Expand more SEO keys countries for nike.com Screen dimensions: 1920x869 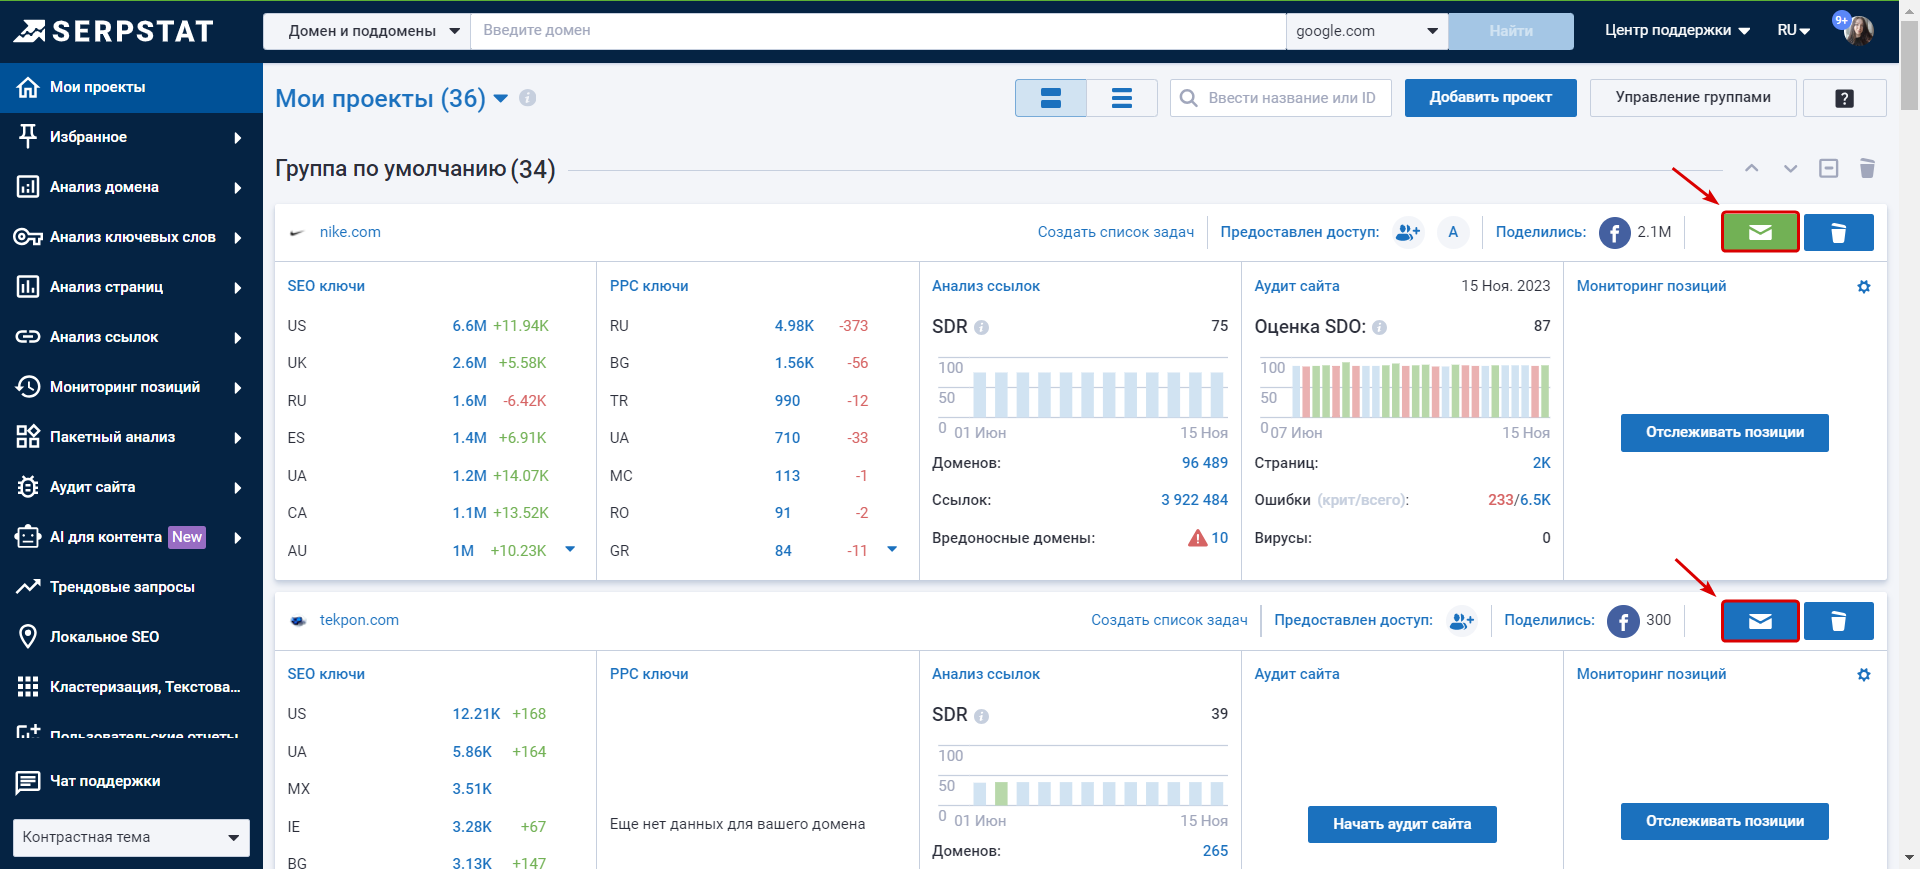pos(570,549)
